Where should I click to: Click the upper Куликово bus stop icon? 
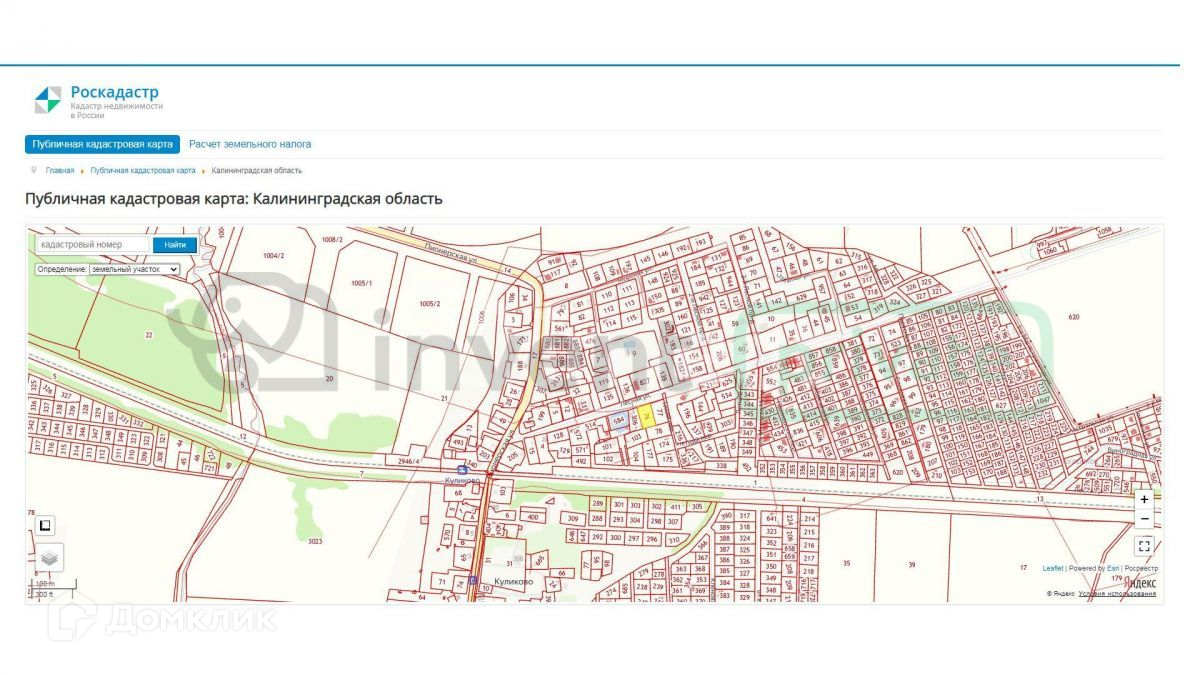(461, 470)
